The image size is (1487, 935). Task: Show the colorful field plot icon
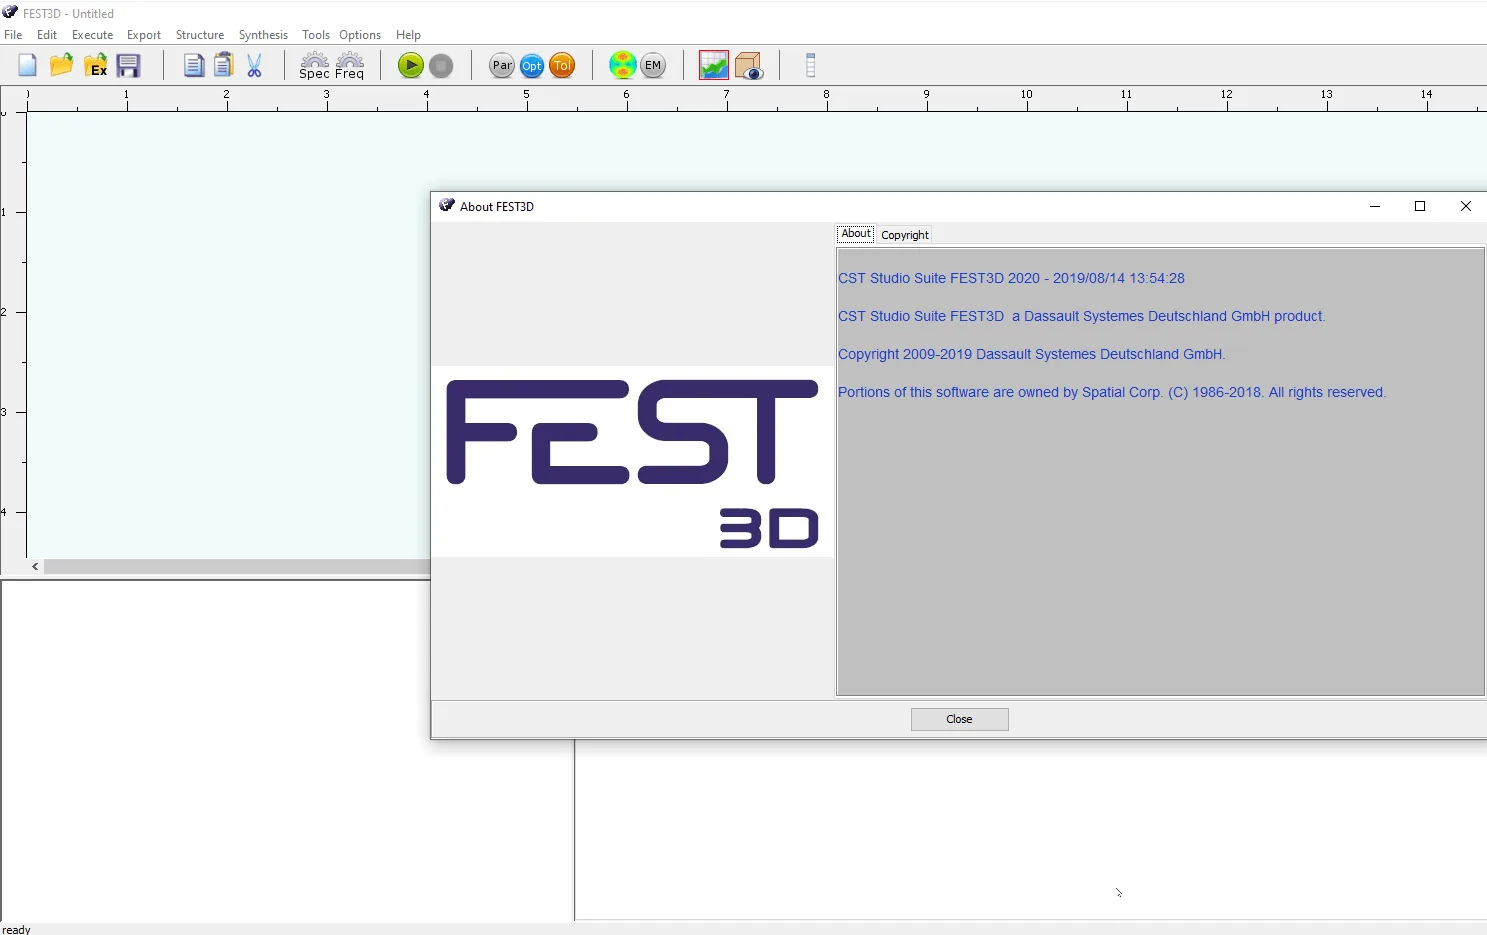tap(623, 66)
